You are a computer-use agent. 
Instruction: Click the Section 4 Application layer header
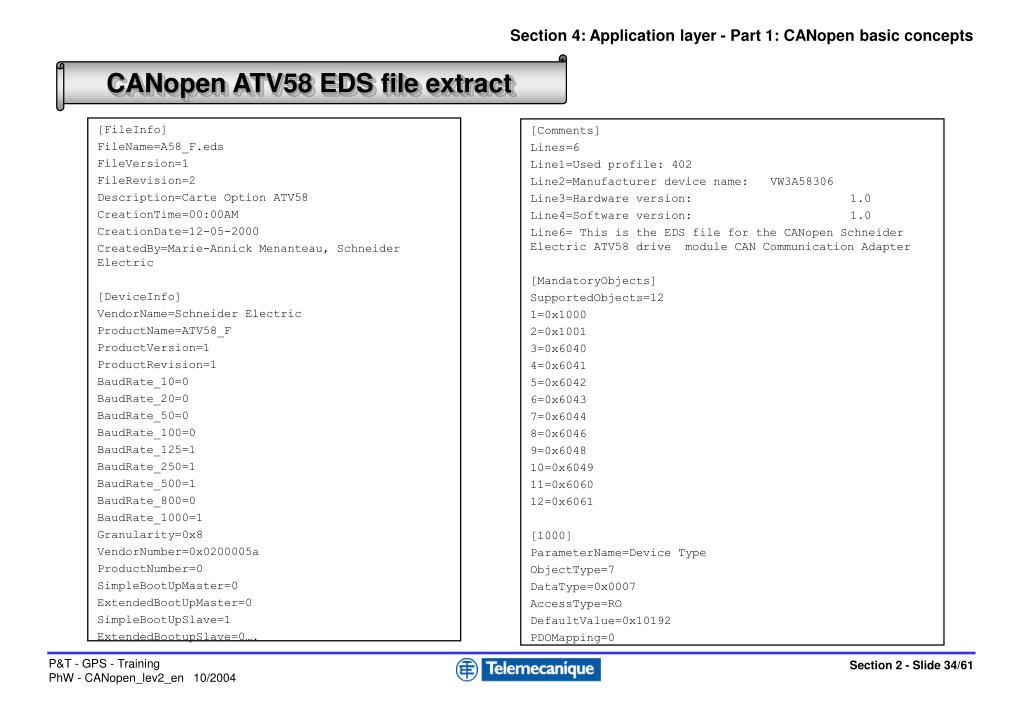click(741, 36)
